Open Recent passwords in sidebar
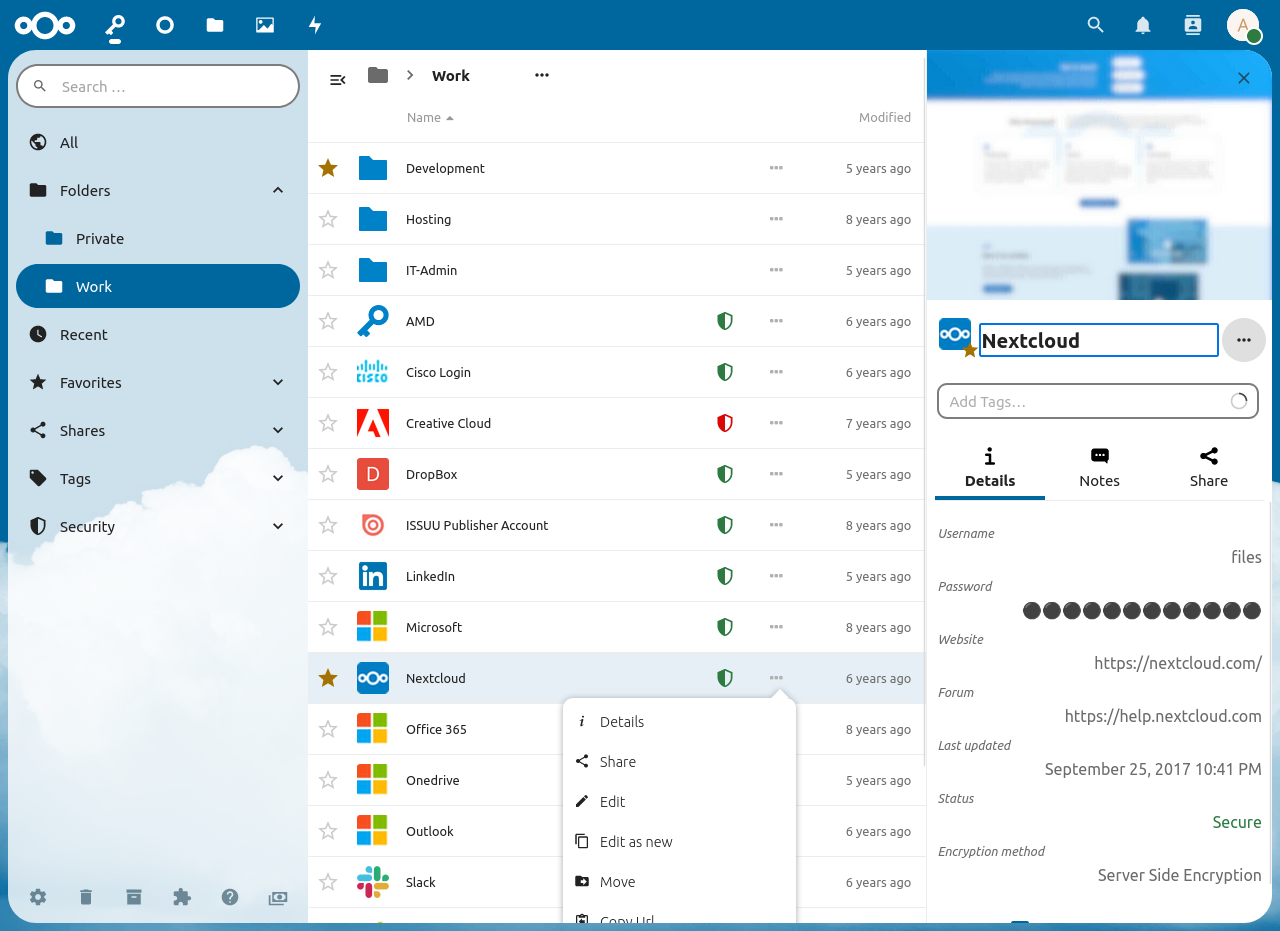The image size is (1280, 931). [158, 334]
